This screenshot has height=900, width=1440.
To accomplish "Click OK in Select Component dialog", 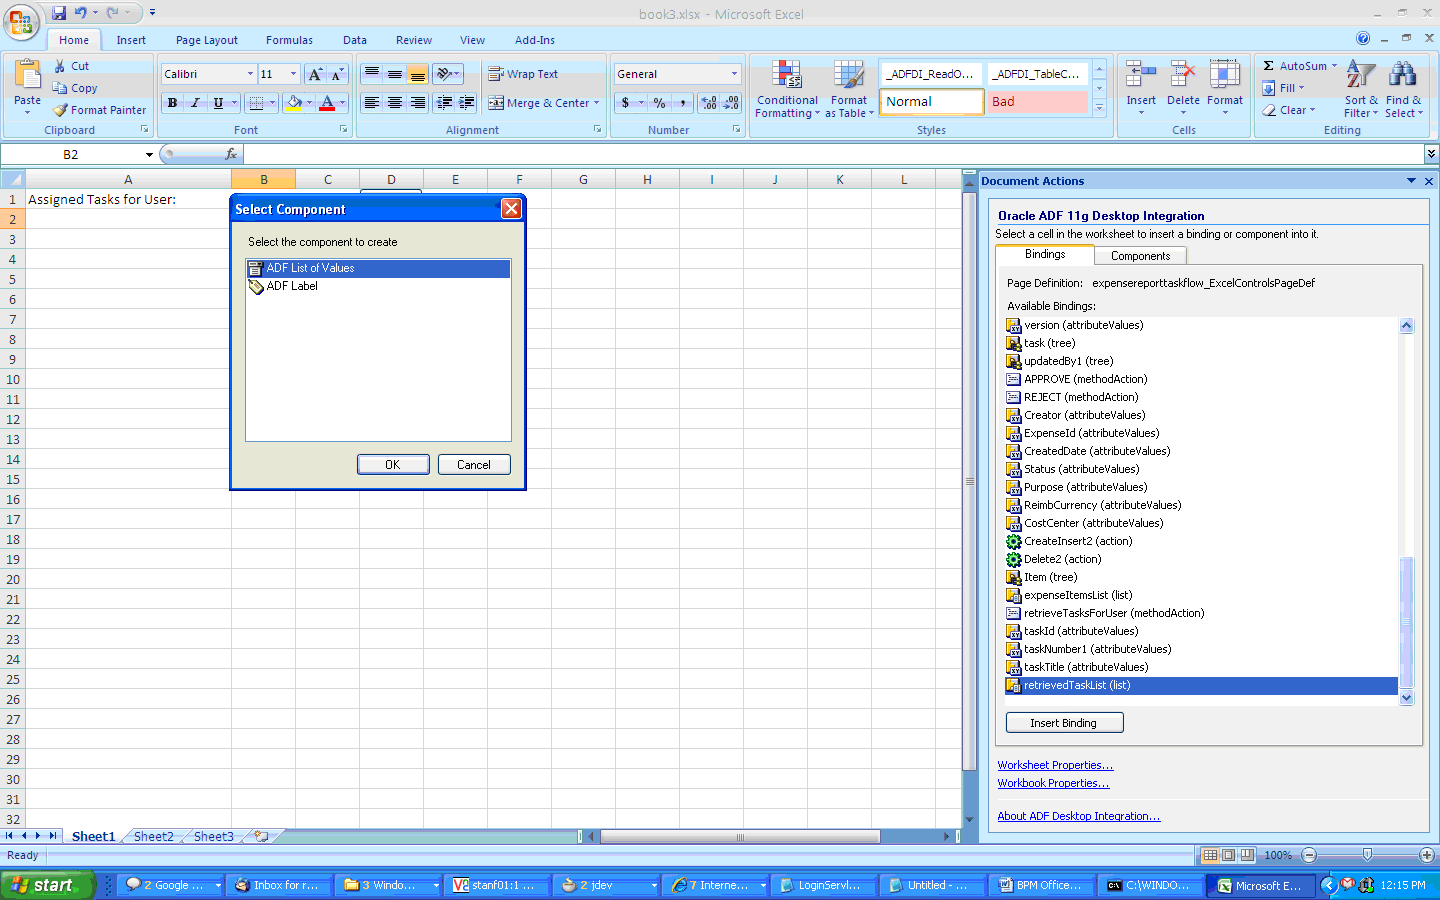I will tap(393, 465).
